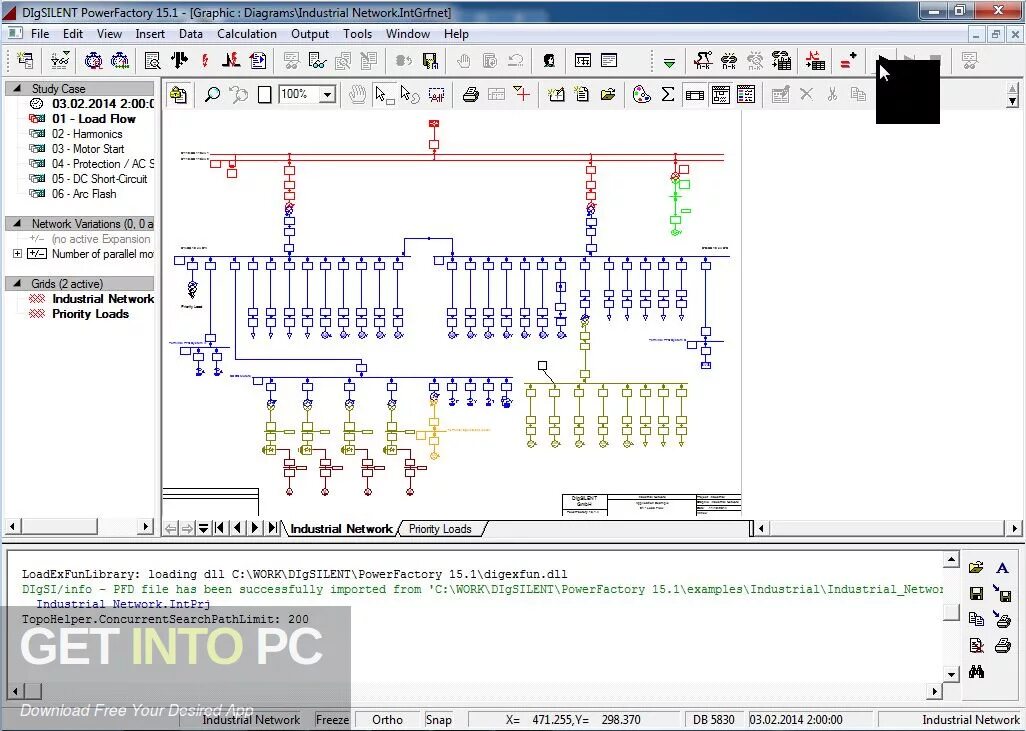Click the maximize graphic window icon

pos(582,61)
